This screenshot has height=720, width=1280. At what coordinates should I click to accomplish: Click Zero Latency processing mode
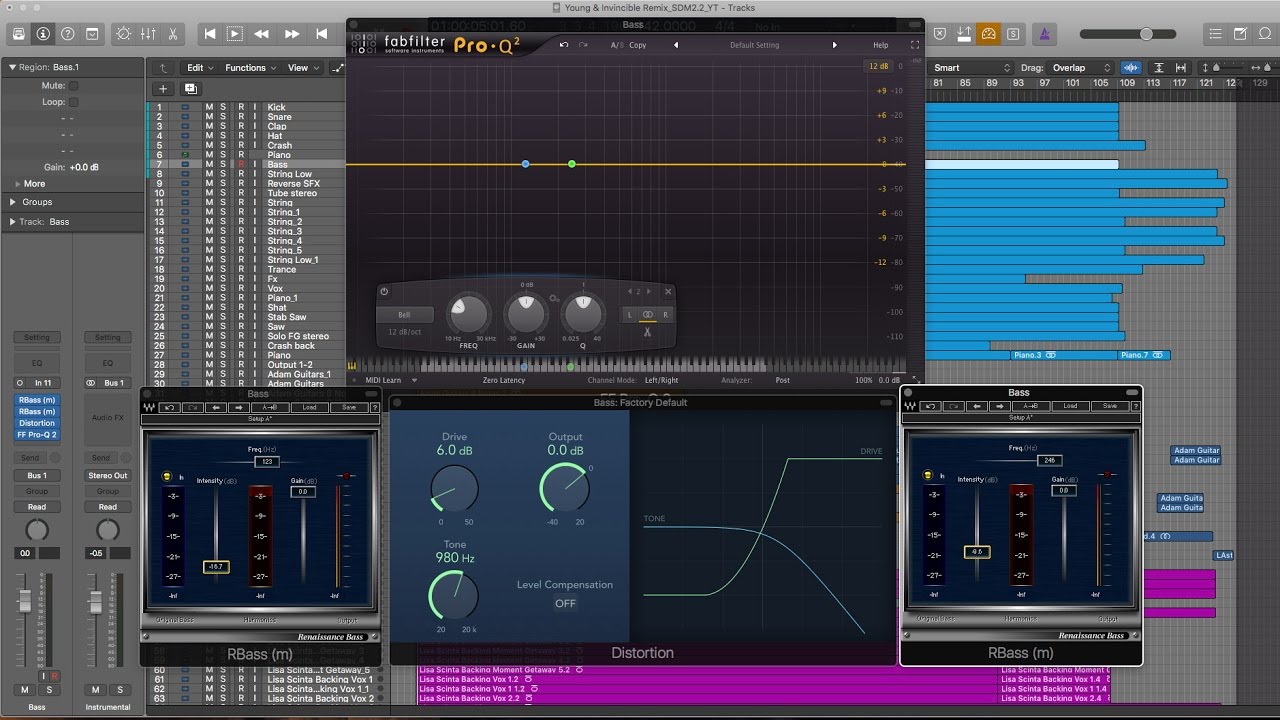tap(504, 380)
